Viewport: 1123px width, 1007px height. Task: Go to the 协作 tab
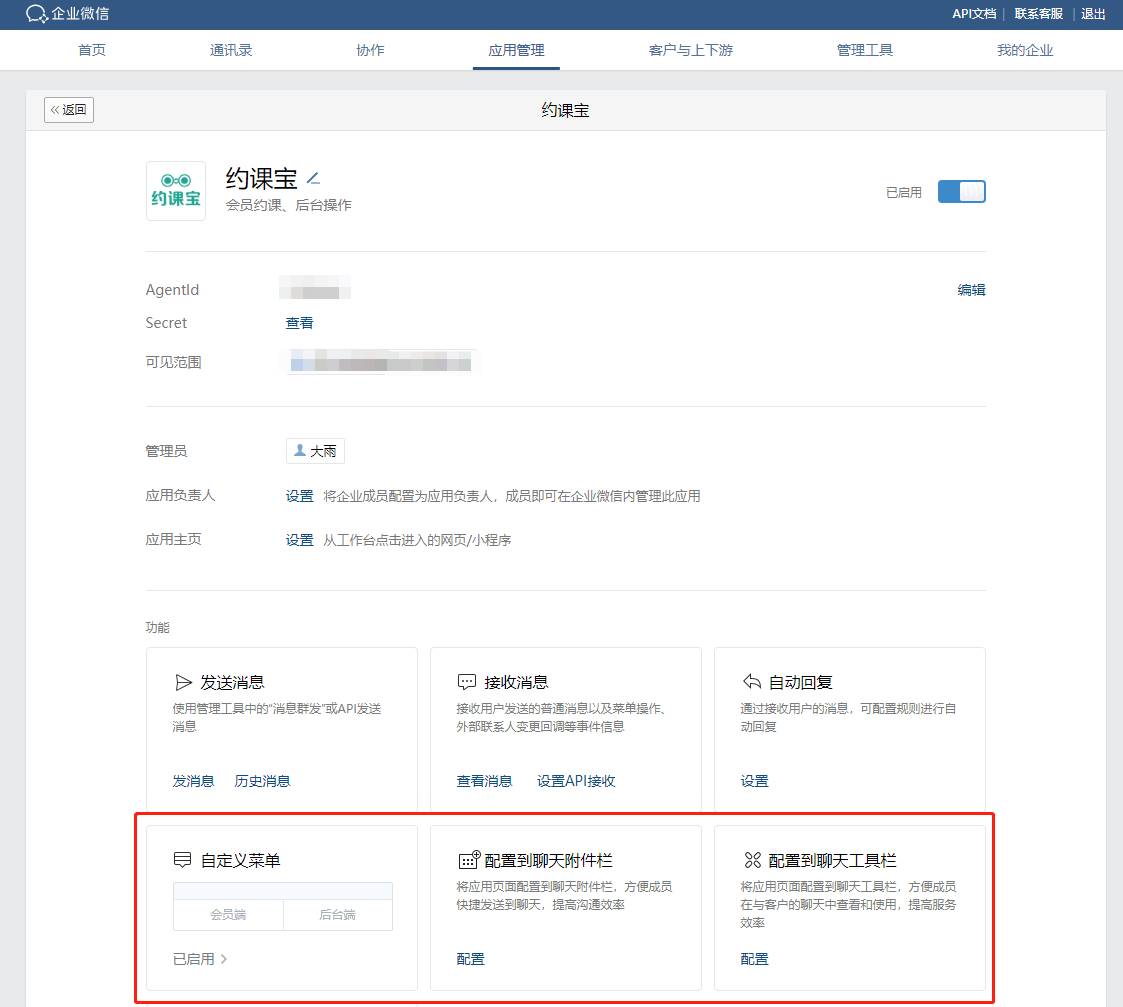pyautogui.click(x=370, y=50)
